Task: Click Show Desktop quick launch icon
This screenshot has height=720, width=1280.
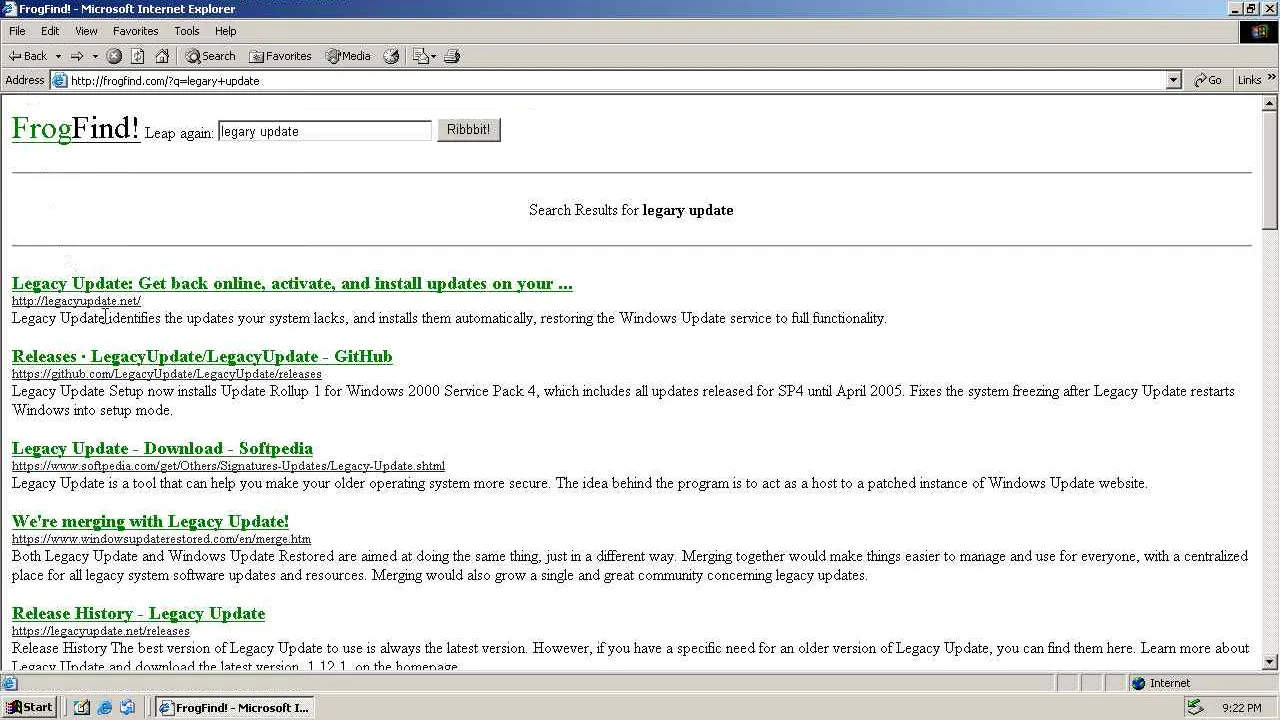Action: click(x=82, y=707)
